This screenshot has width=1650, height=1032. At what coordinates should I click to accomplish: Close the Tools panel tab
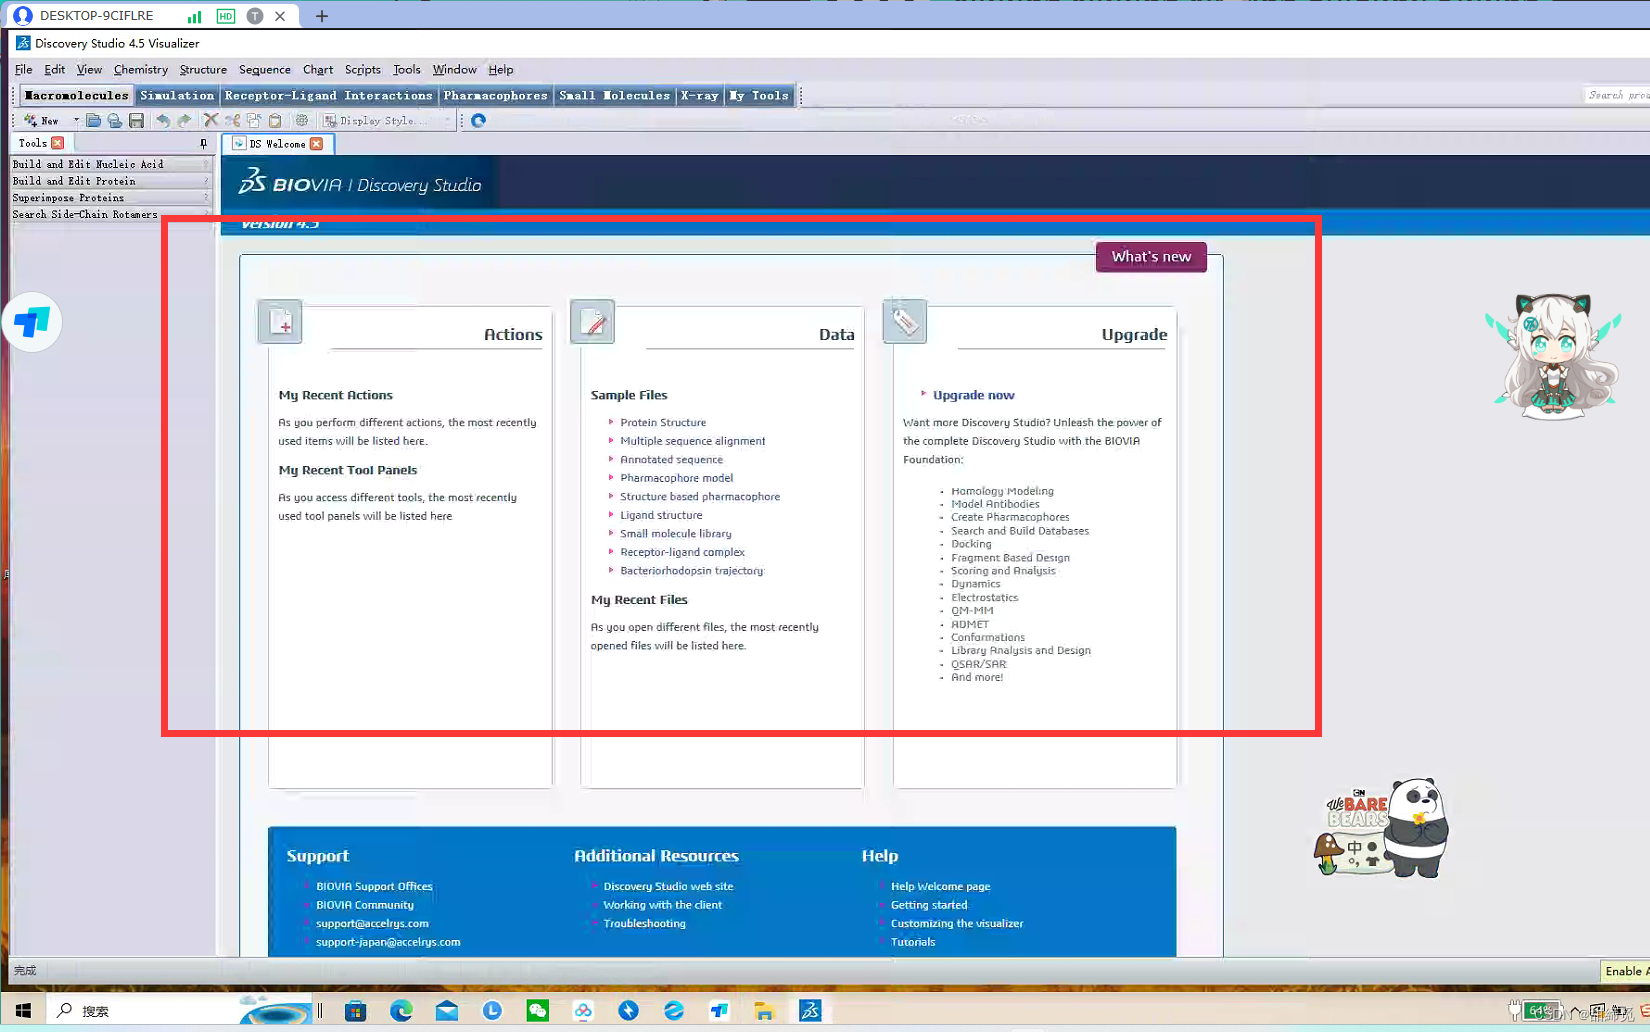(x=58, y=143)
